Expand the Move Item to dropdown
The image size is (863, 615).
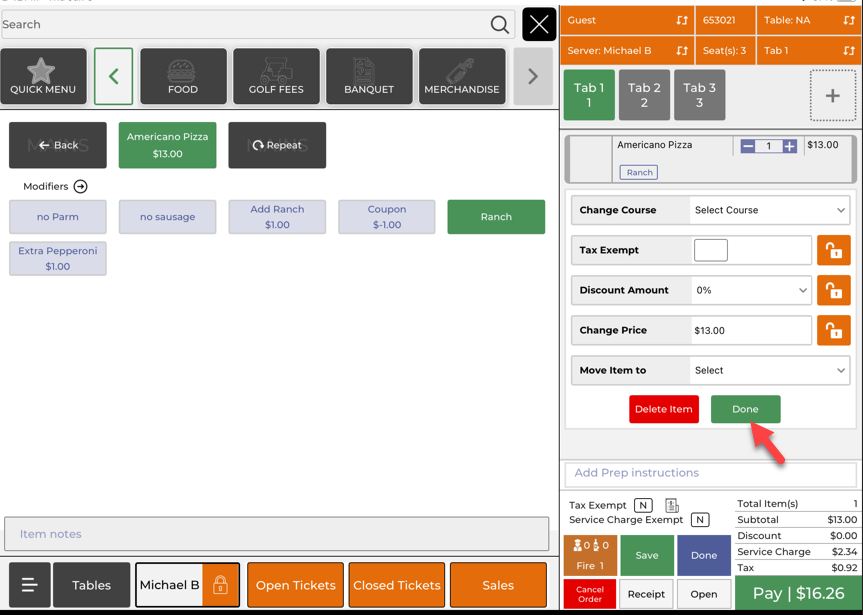click(x=769, y=370)
